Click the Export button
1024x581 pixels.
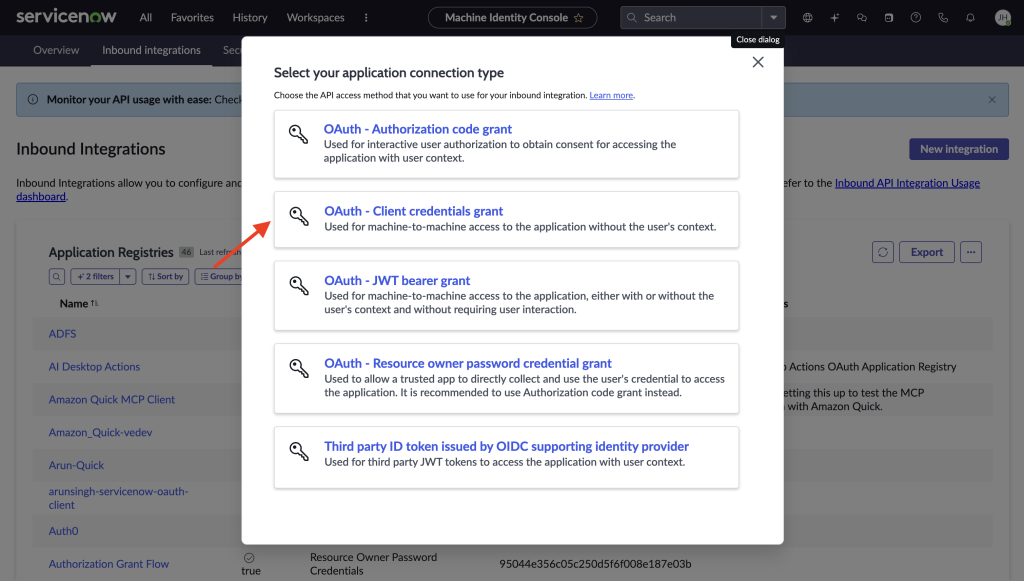pos(927,252)
